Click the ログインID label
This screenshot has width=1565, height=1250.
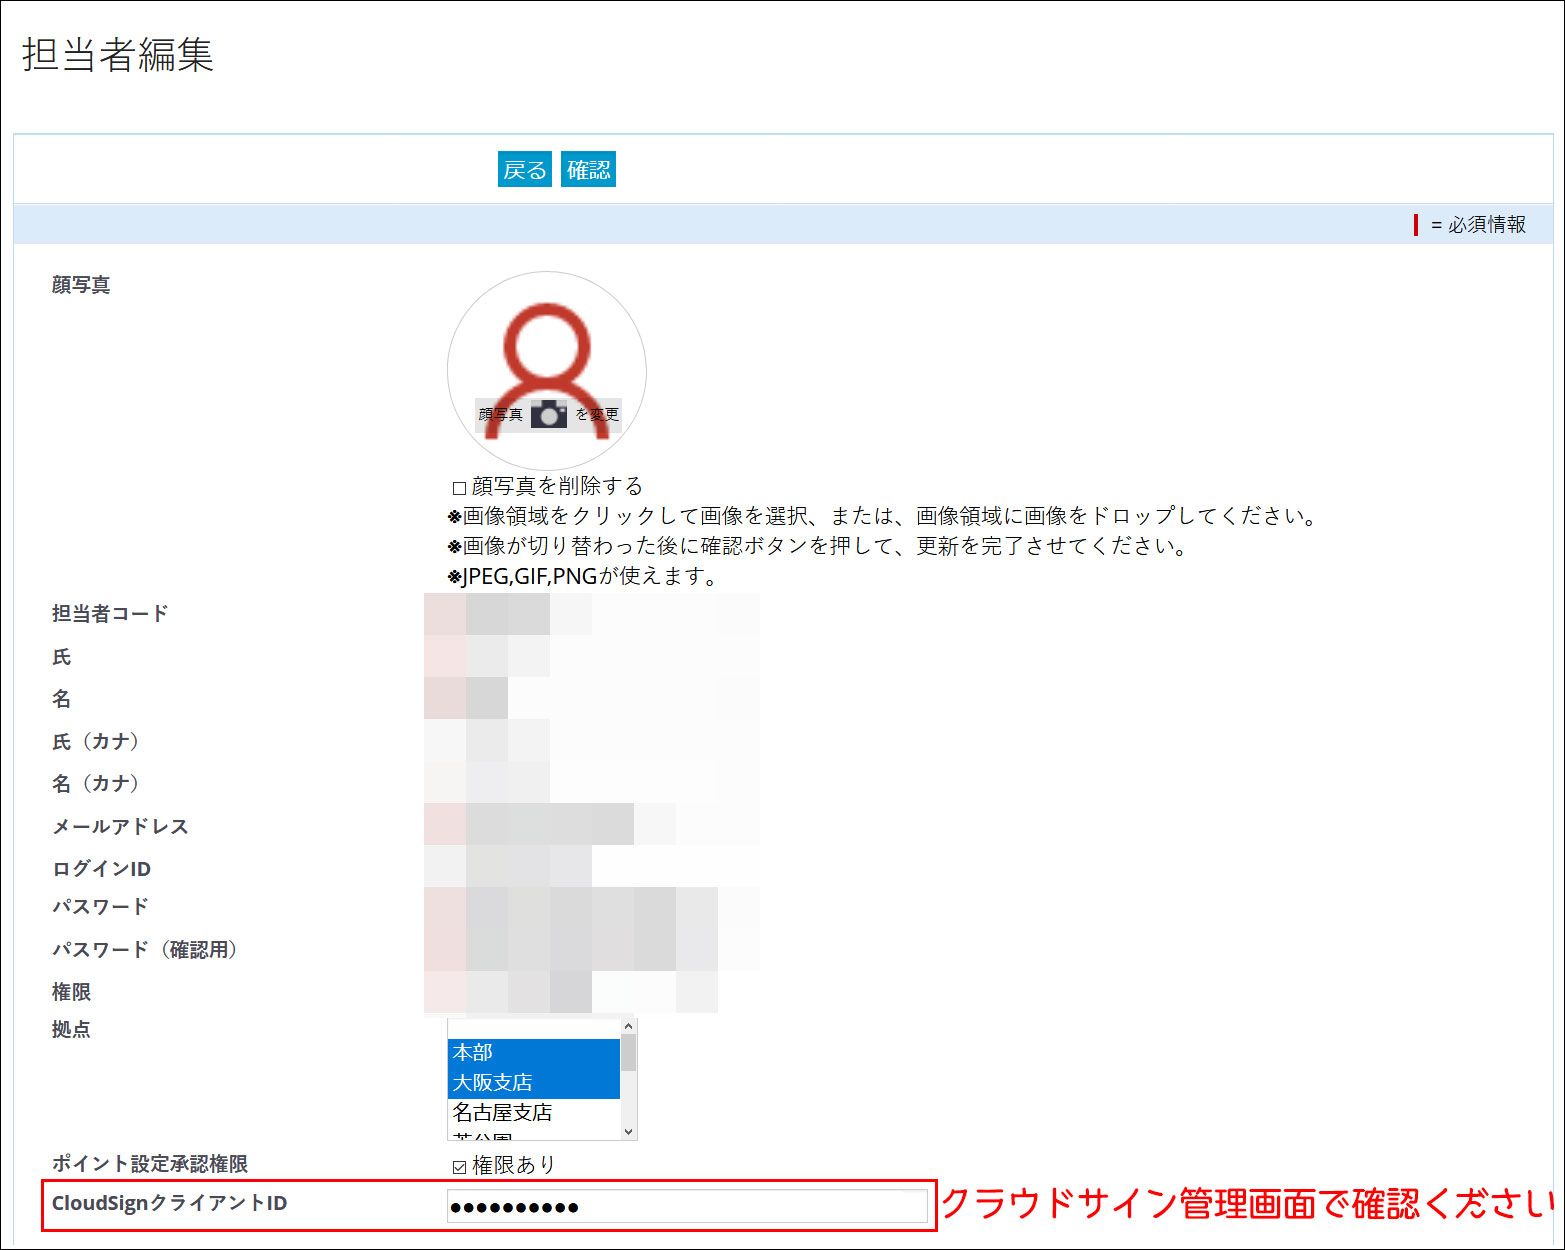coord(101,868)
